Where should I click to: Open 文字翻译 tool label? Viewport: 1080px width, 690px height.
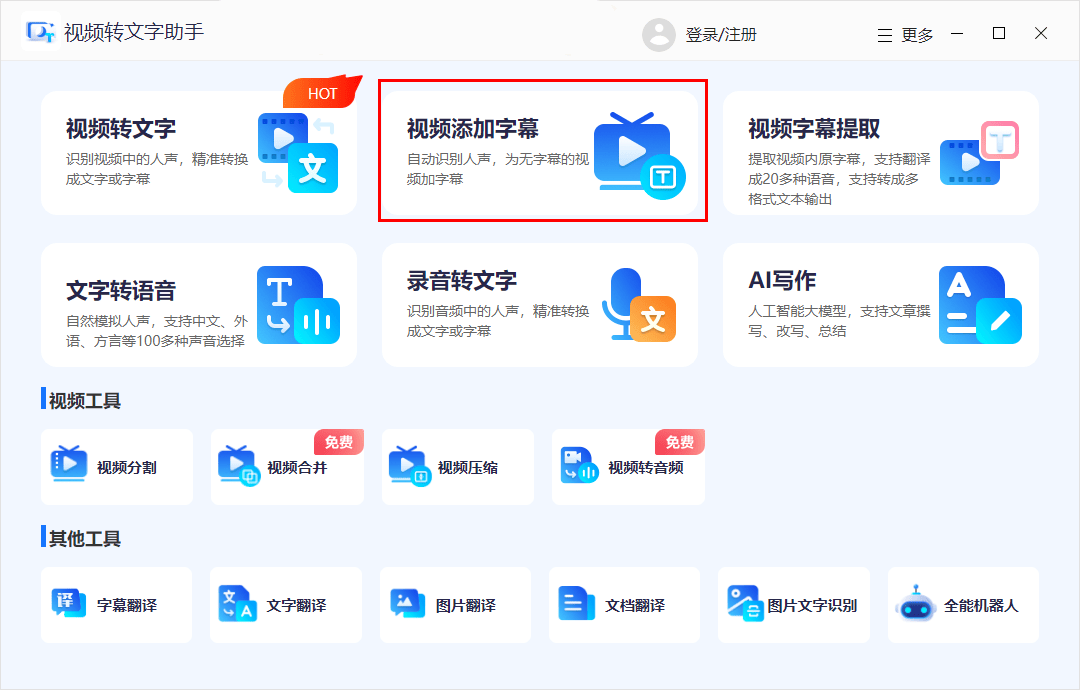click(296, 605)
